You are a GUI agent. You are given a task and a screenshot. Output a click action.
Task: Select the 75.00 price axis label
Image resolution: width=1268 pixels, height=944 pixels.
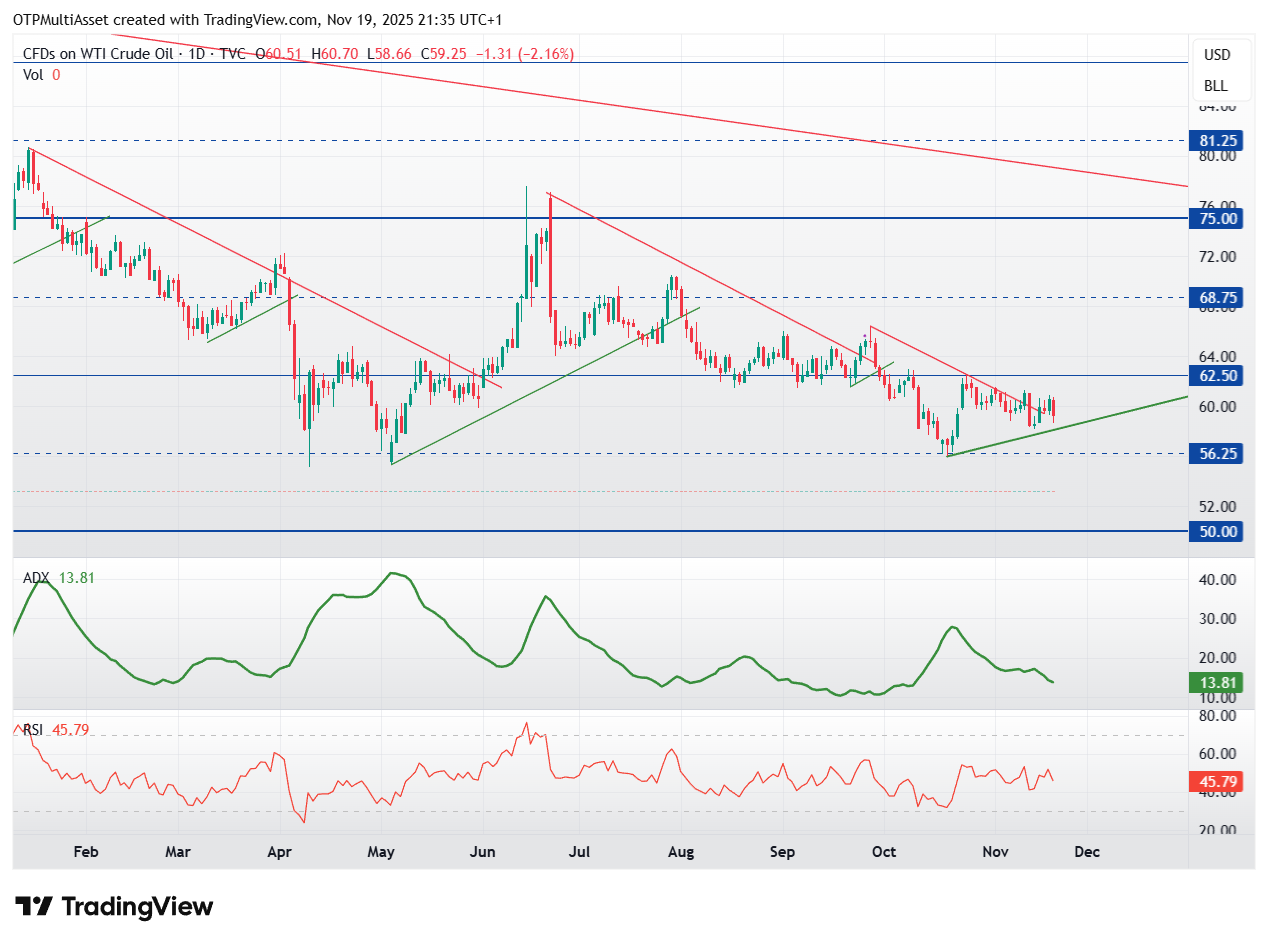[x=1215, y=218]
